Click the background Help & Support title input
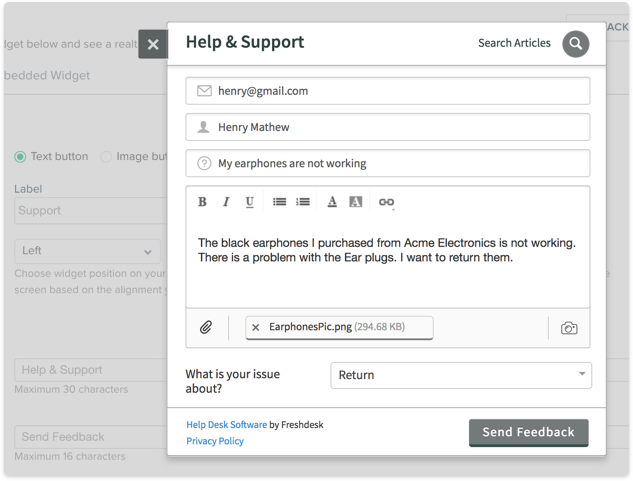Image resolution: width=633 pixels, height=481 pixels. click(91, 370)
